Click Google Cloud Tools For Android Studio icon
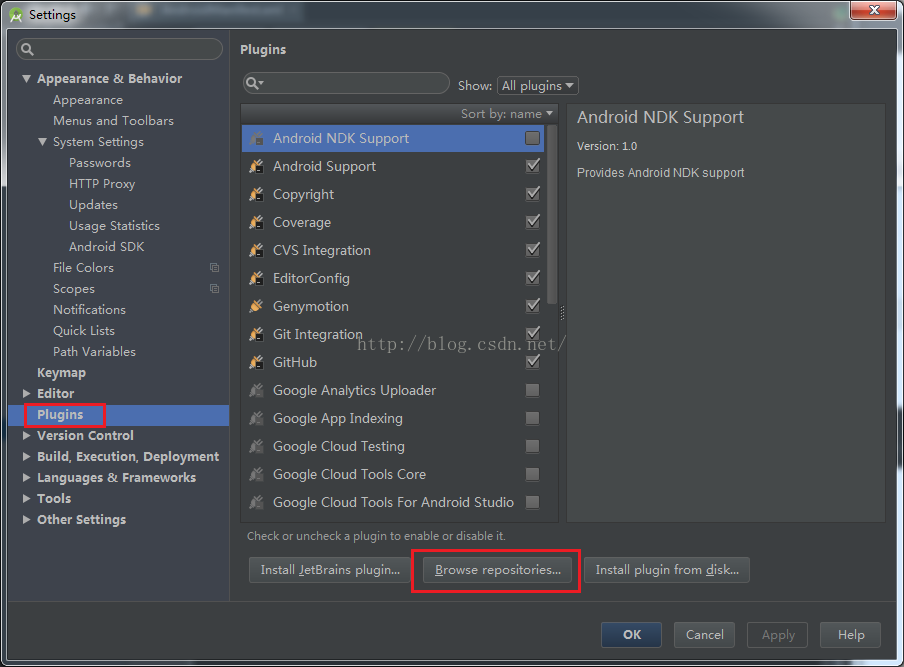This screenshot has width=904, height=667. tap(257, 502)
